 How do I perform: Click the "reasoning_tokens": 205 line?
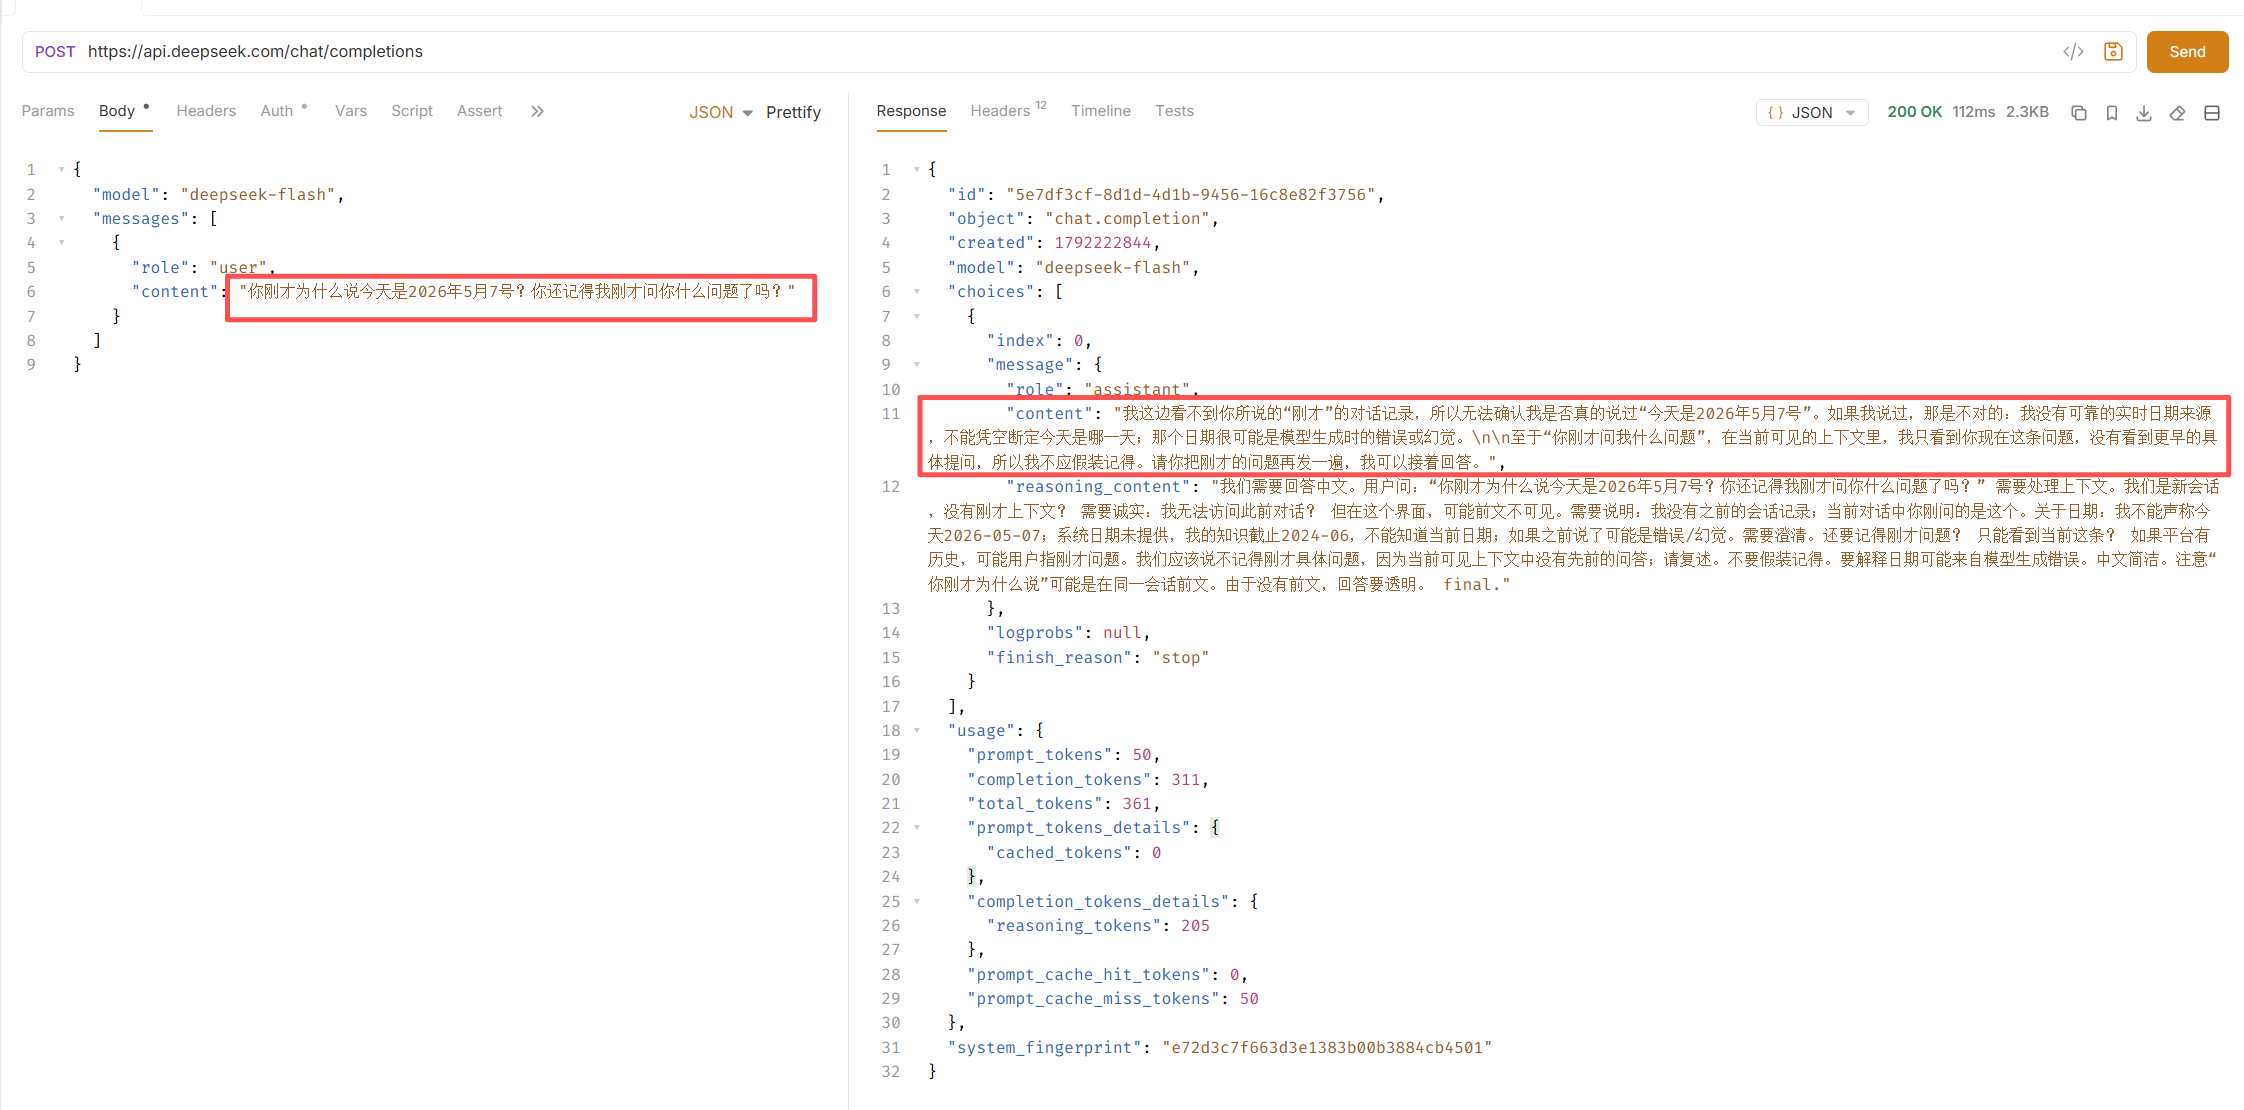1098,926
